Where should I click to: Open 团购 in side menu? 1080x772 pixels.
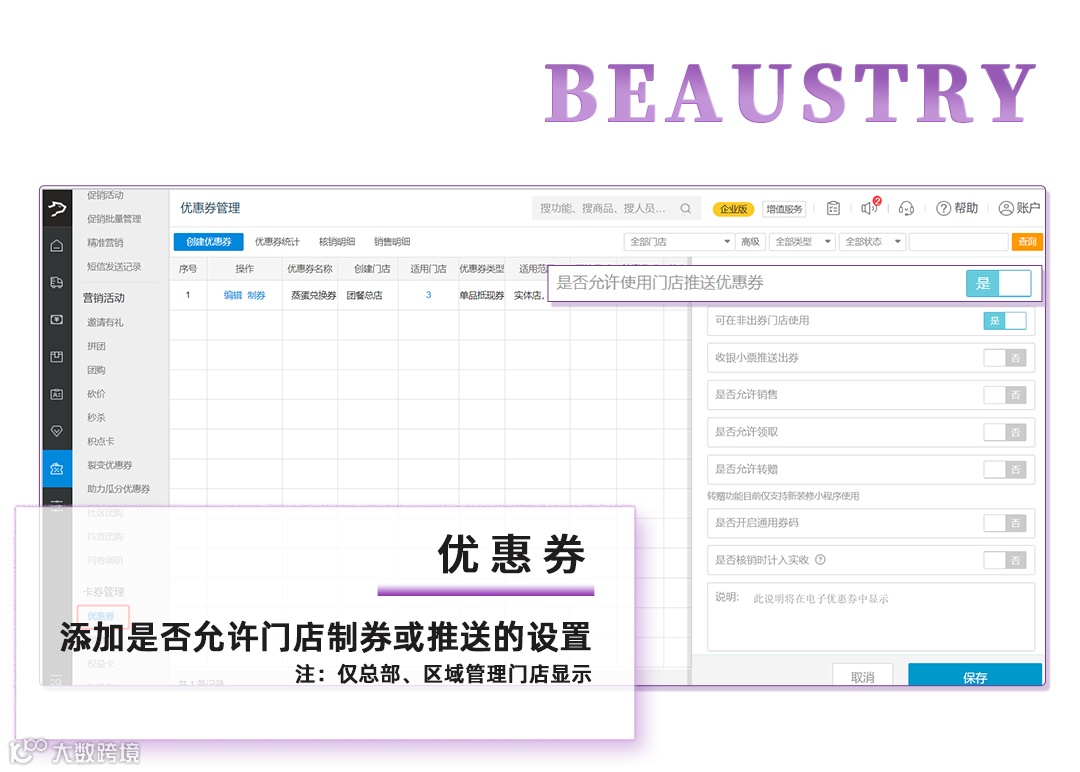click(x=96, y=370)
